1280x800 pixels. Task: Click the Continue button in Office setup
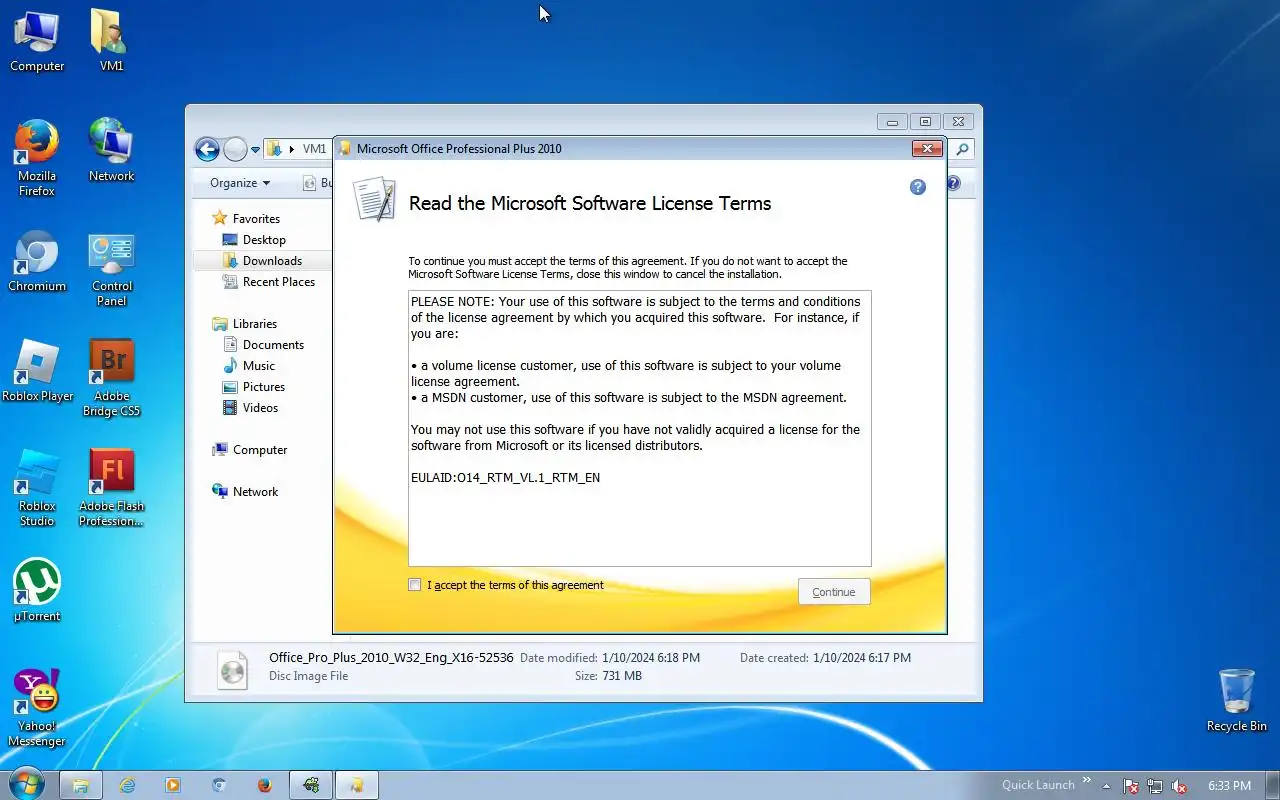pyautogui.click(x=834, y=592)
